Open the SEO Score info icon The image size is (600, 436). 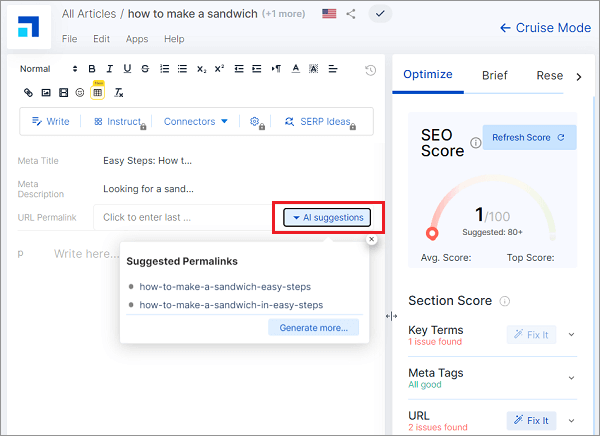pos(476,143)
